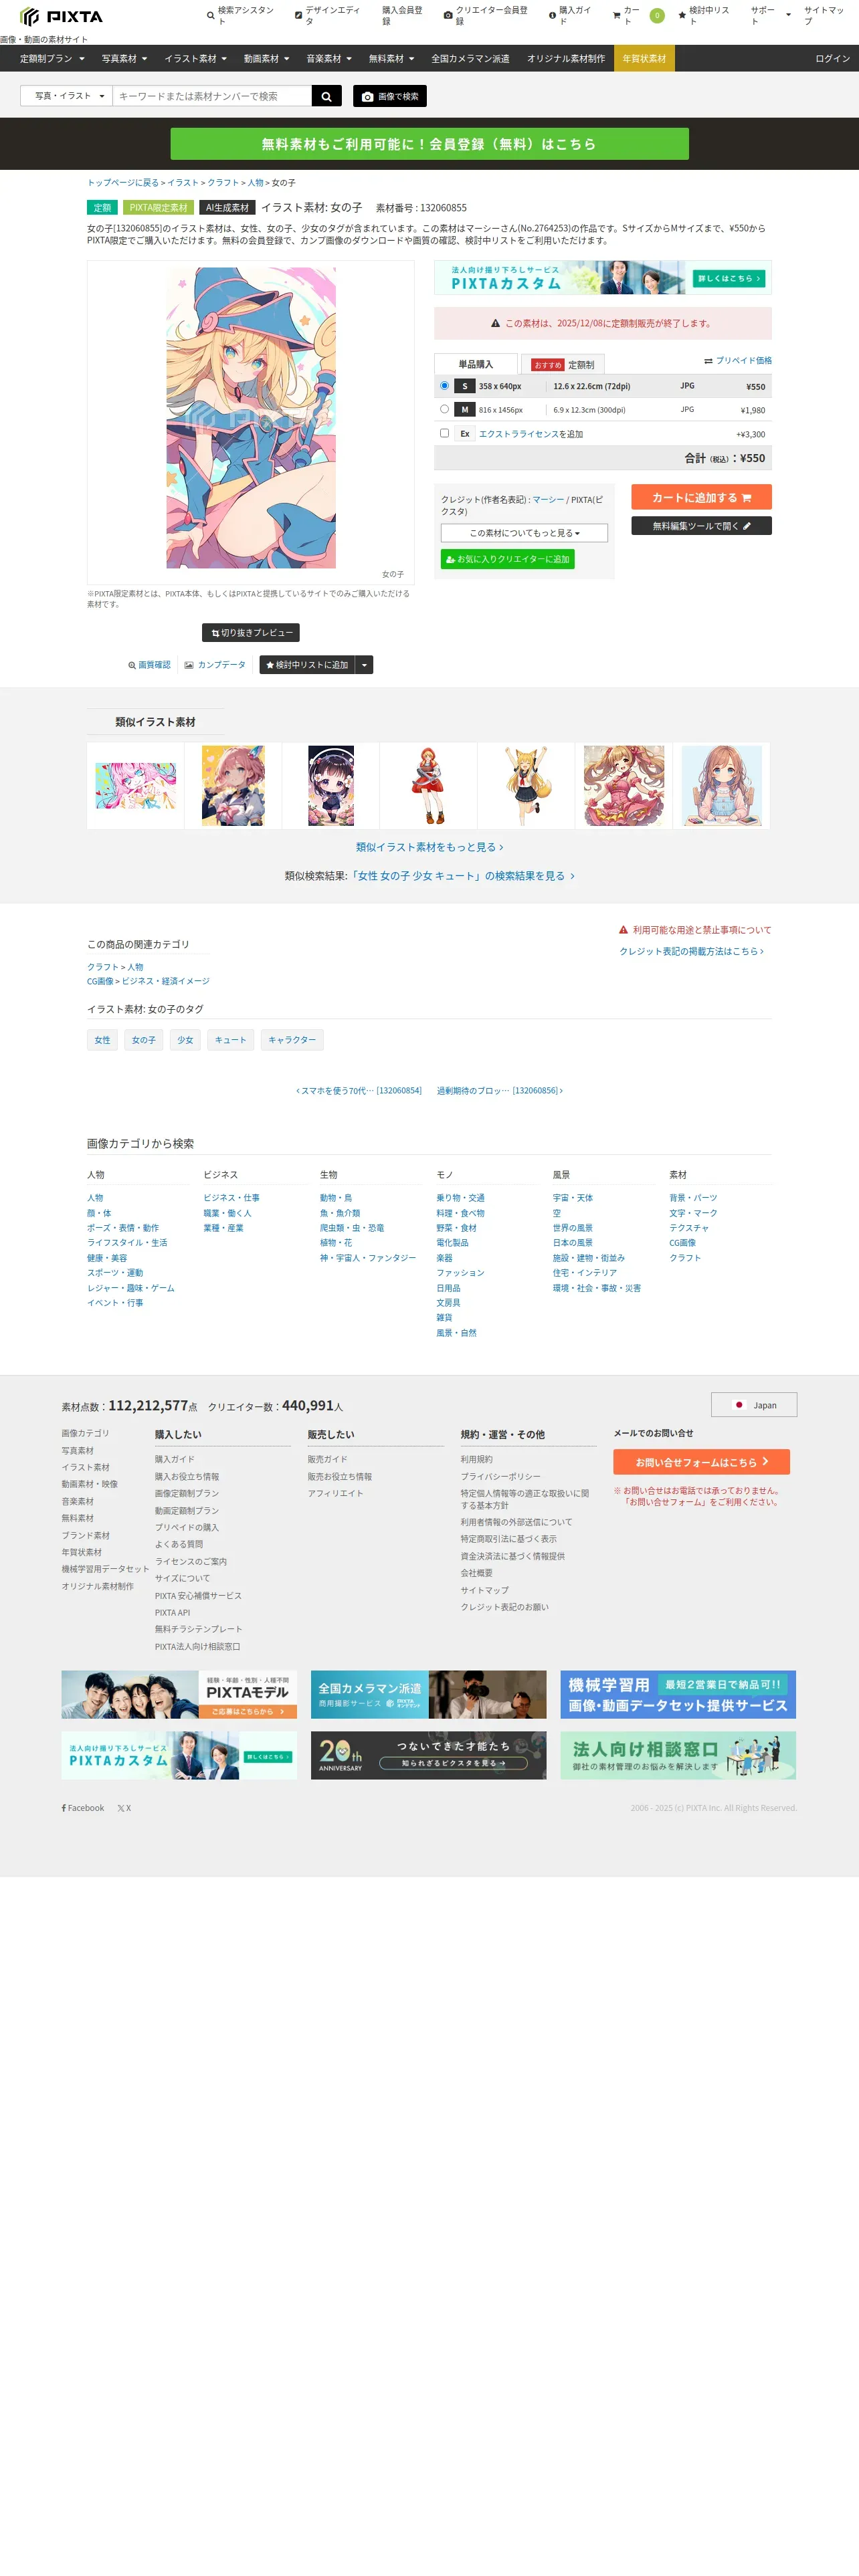Viewport: 859px width, 2576px height.
Task: Expand the 音楽素材 menu
Action: [x=329, y=59]
